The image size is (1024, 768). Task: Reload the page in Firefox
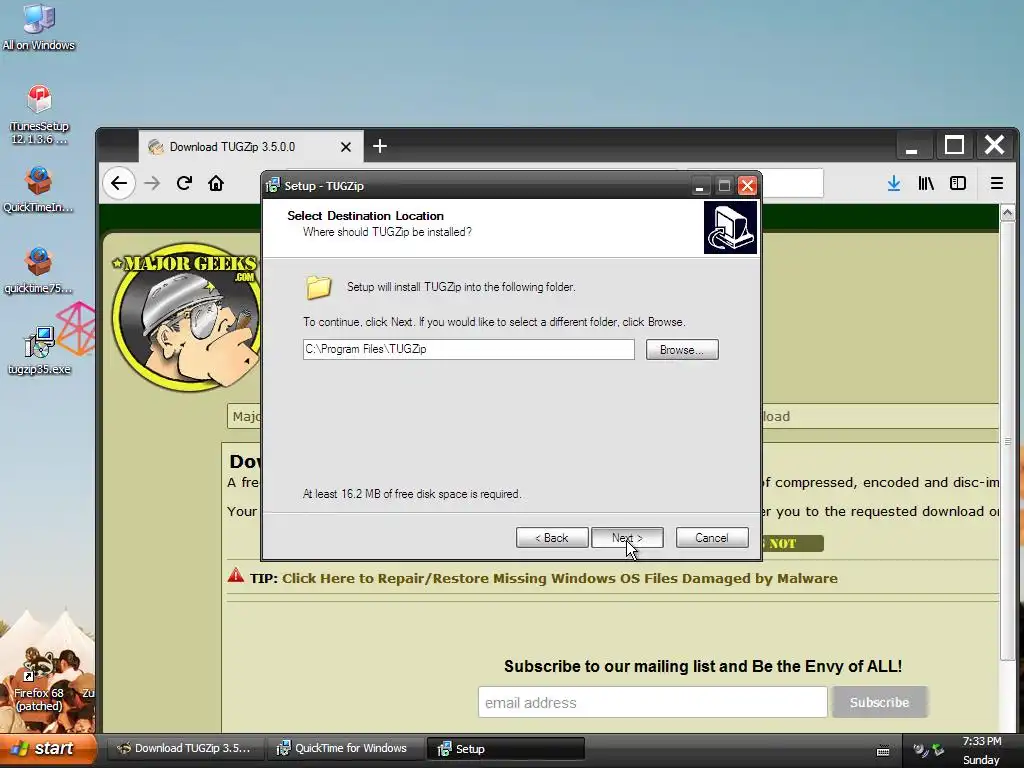tap(184, 184)
